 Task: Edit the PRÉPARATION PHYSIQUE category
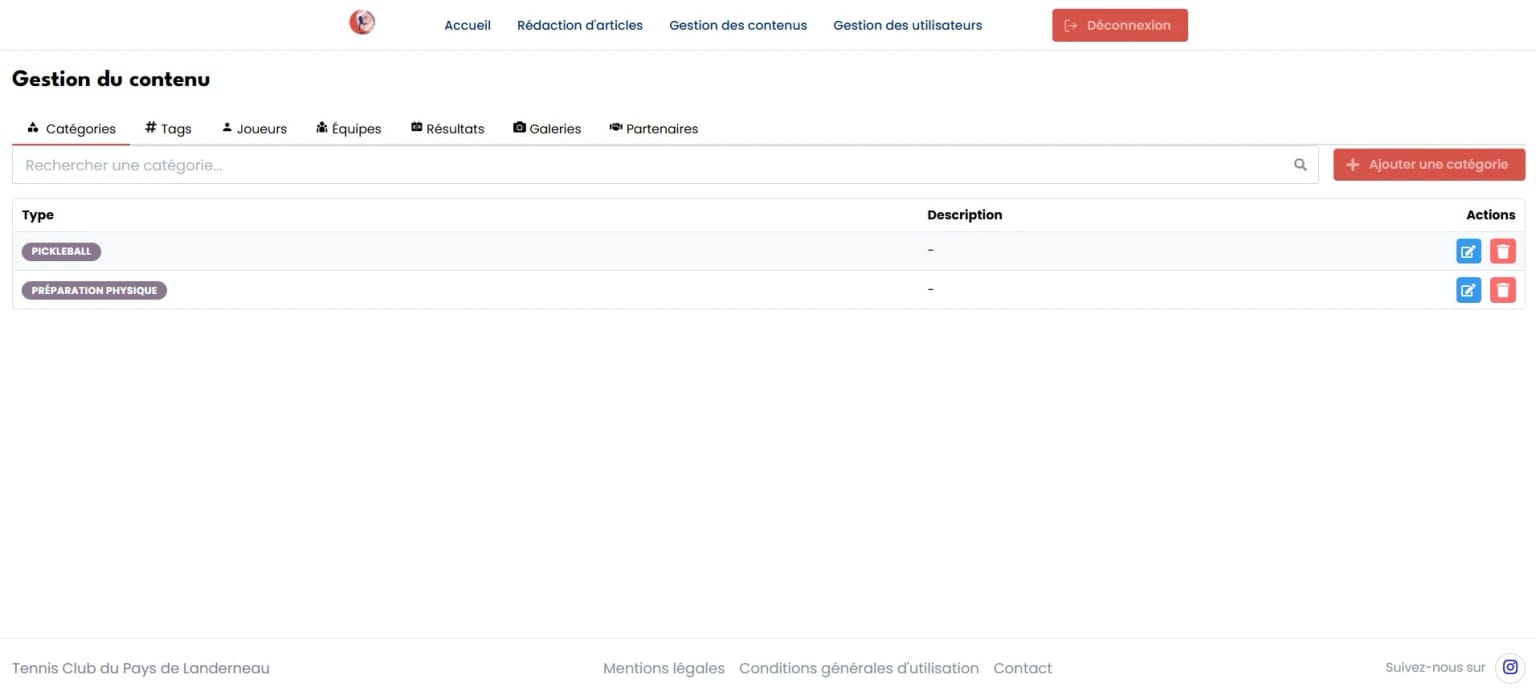tap(1467, 290)
